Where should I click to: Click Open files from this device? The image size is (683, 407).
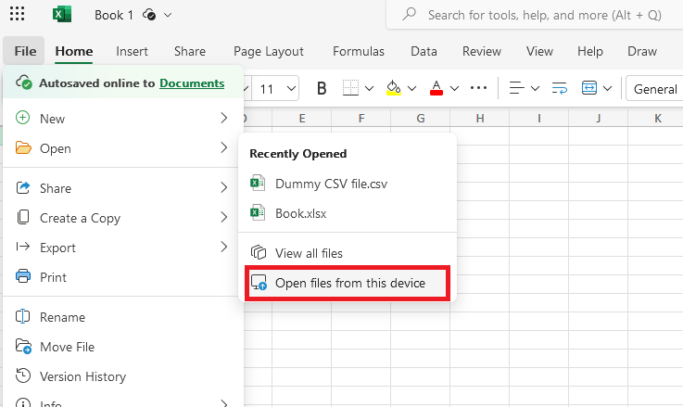tap(347, 283)
